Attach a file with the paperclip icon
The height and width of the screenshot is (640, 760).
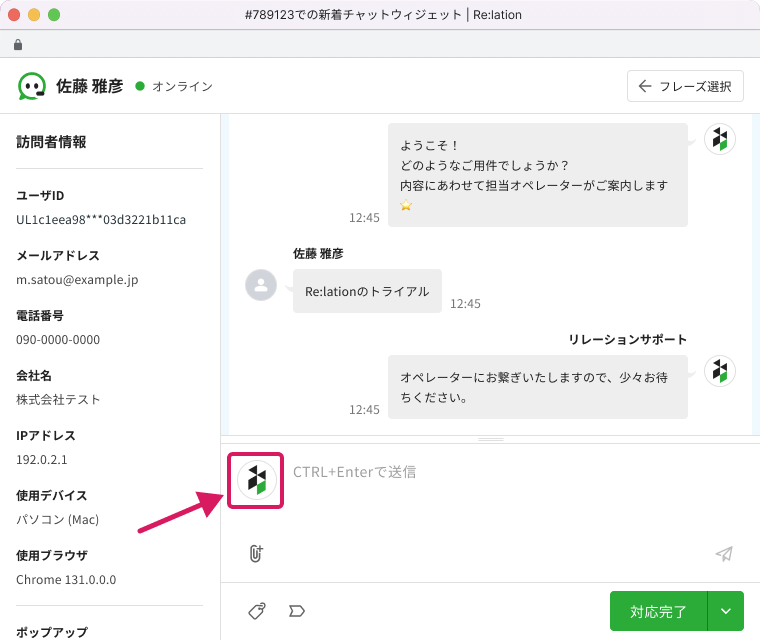255,553
